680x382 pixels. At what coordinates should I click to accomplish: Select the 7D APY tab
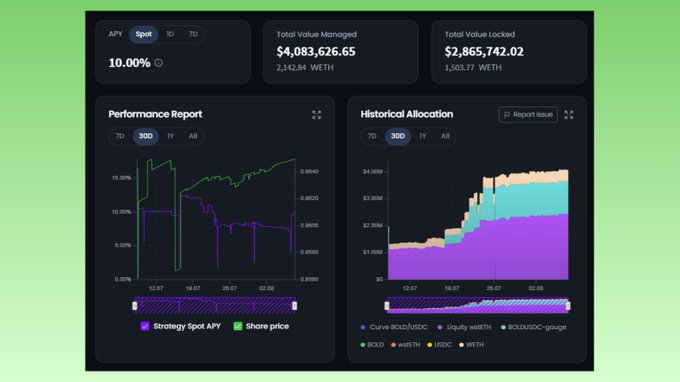(193, 34)
